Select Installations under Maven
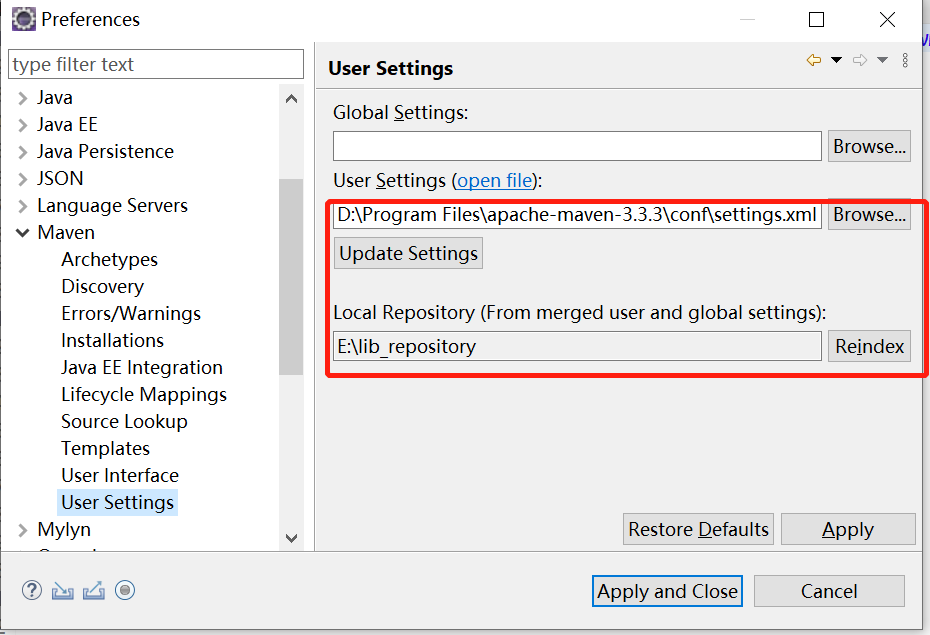 click(x=112, y=341)
